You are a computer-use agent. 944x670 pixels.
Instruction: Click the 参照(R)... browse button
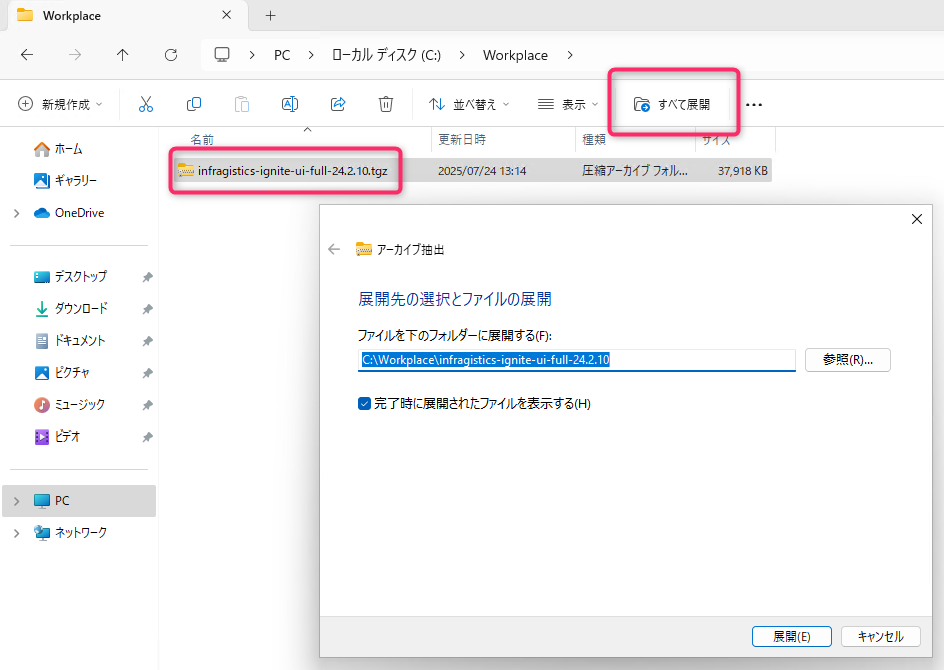[x=848, y=360]
